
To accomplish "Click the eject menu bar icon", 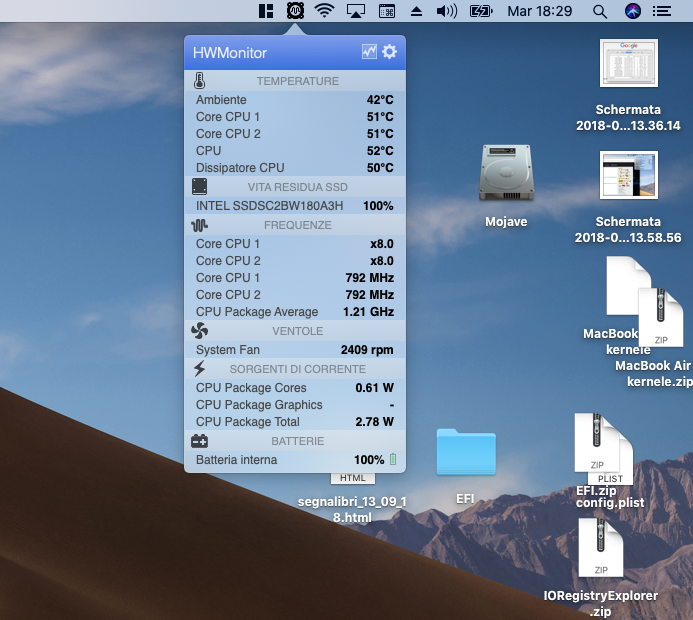I will (x=416, y=11).
